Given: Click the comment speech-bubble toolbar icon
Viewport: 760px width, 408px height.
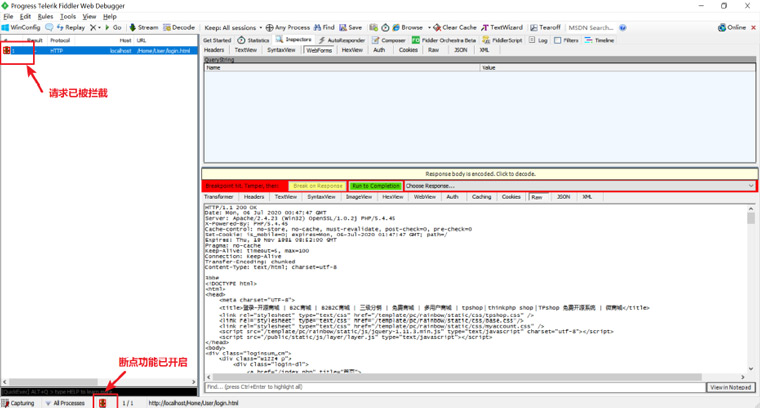Looking at the screenshot, I should coord(49,28).
